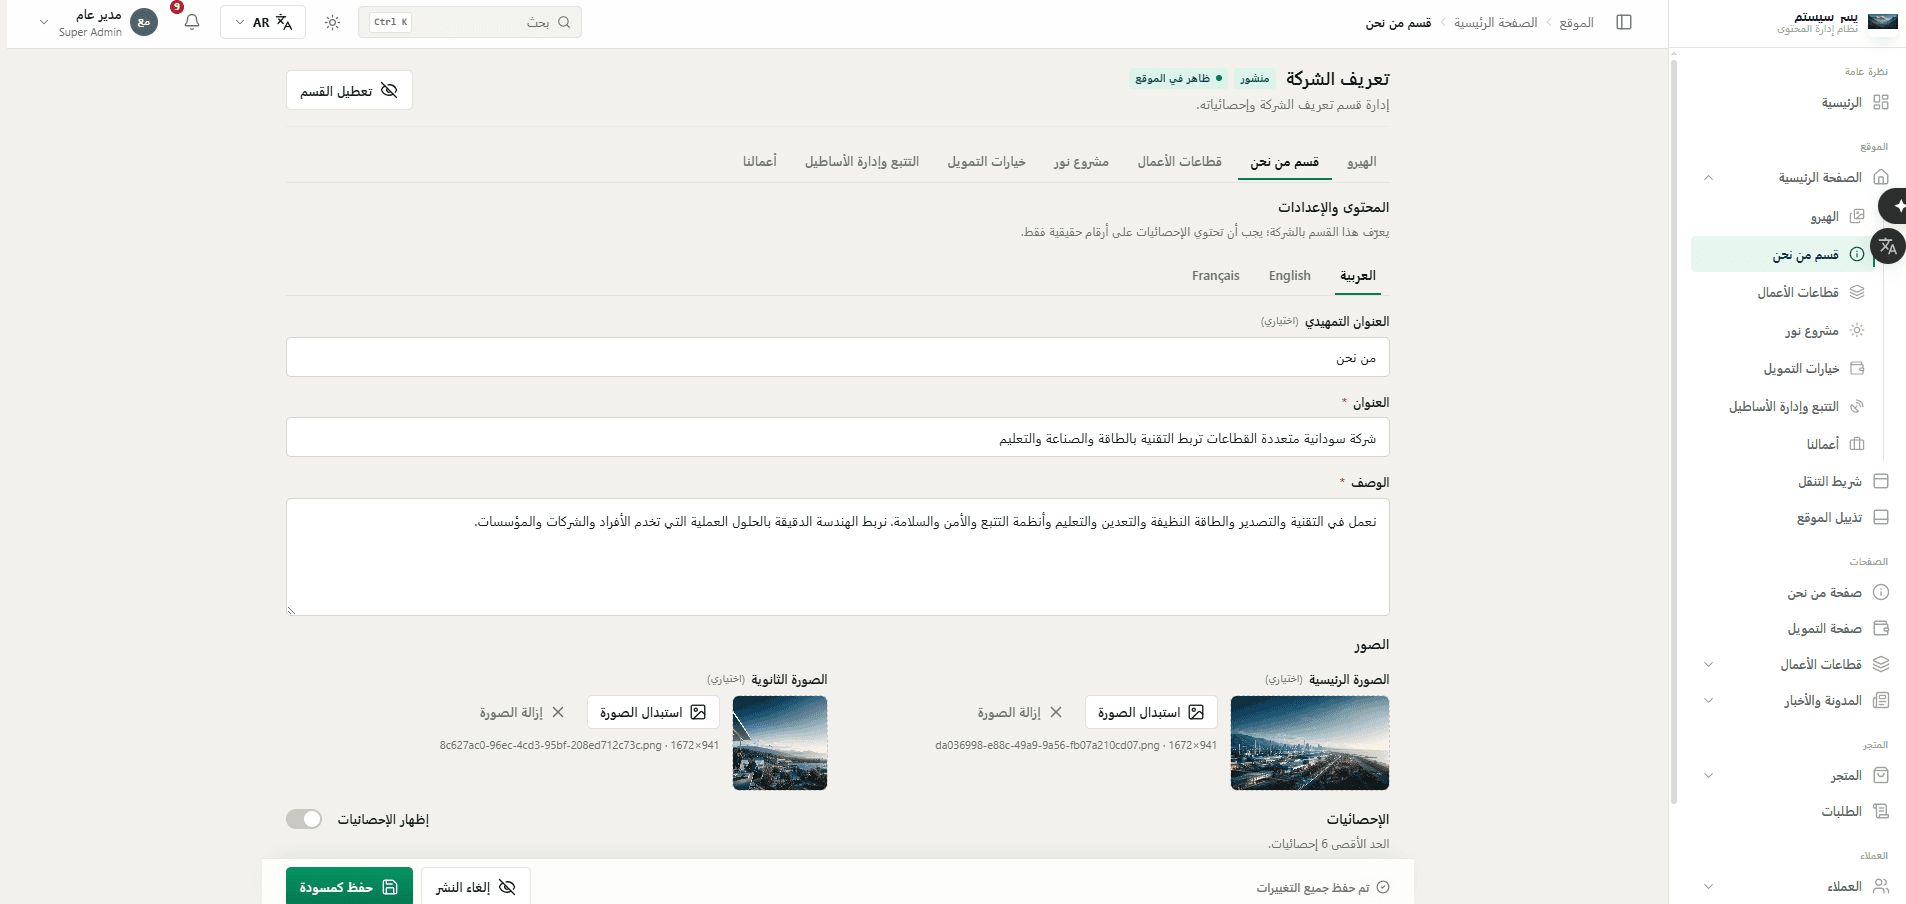This screenshot has height=904, width=1906.
Task: Open the AR language dropdown
Action: point(263,22)
